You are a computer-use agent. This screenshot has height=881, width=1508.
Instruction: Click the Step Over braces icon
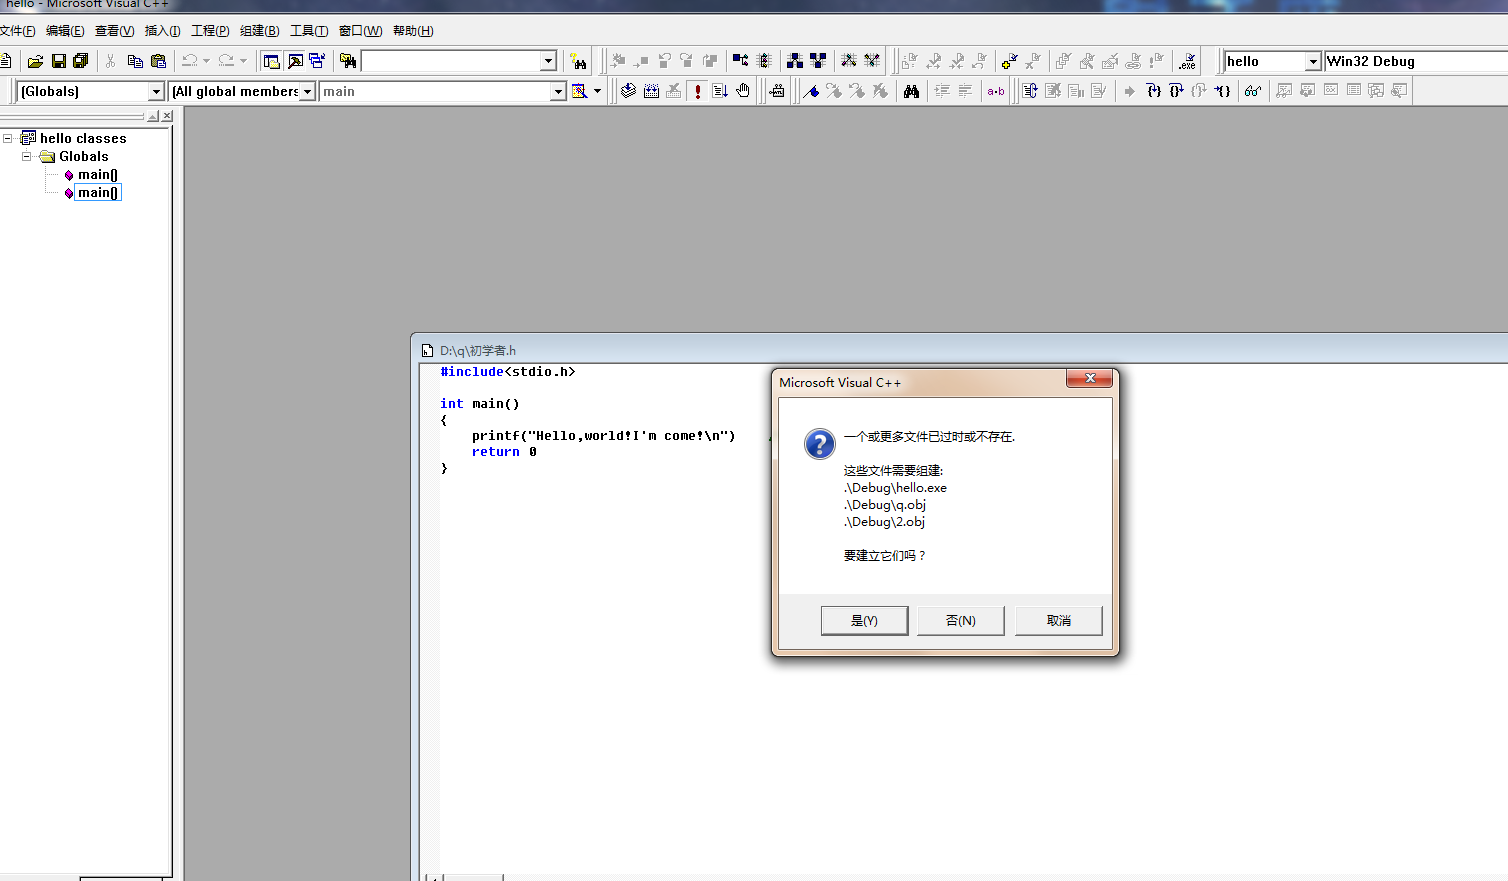pyautogui.click(x=1176, y=91)
